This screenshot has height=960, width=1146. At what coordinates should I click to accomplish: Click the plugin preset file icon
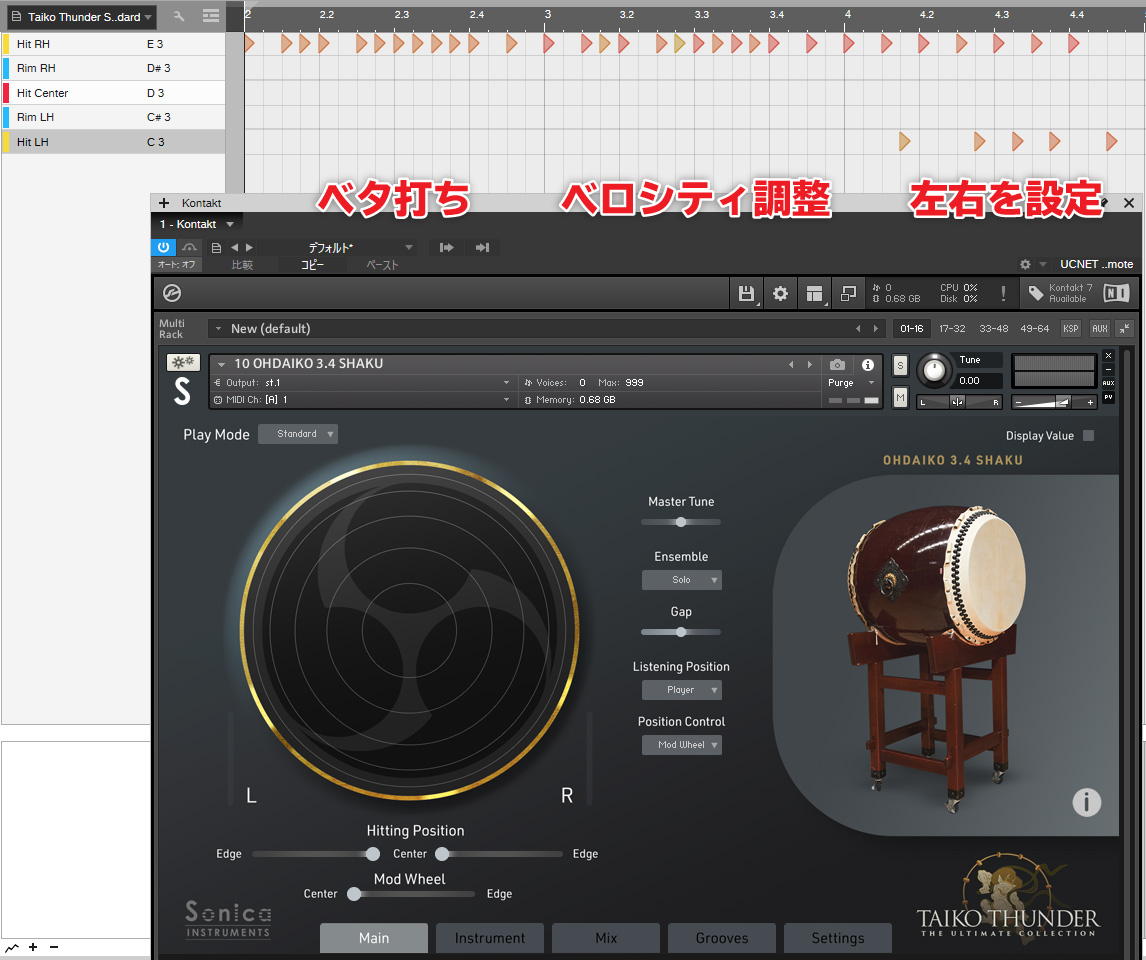tap(216, 248)
